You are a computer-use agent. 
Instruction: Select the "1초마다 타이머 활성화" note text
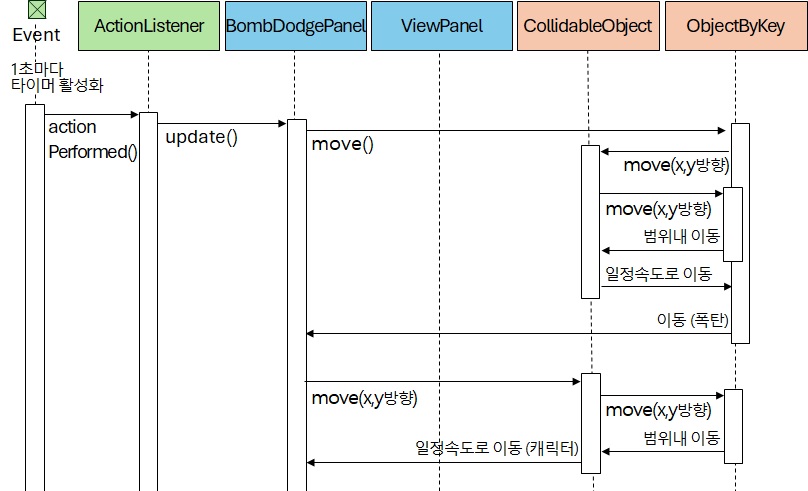pyautogui.click(x=57, y=77)
